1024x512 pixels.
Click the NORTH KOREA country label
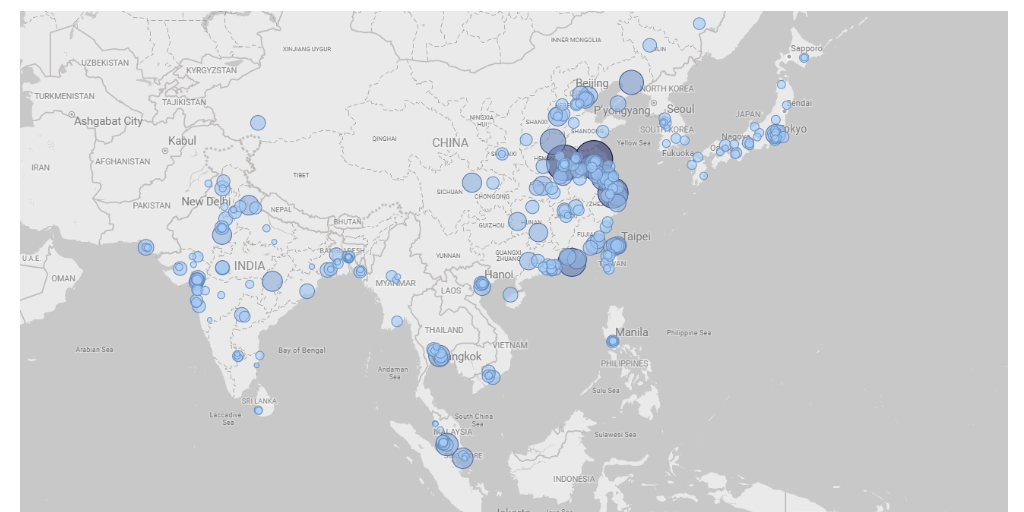(667, 88)
